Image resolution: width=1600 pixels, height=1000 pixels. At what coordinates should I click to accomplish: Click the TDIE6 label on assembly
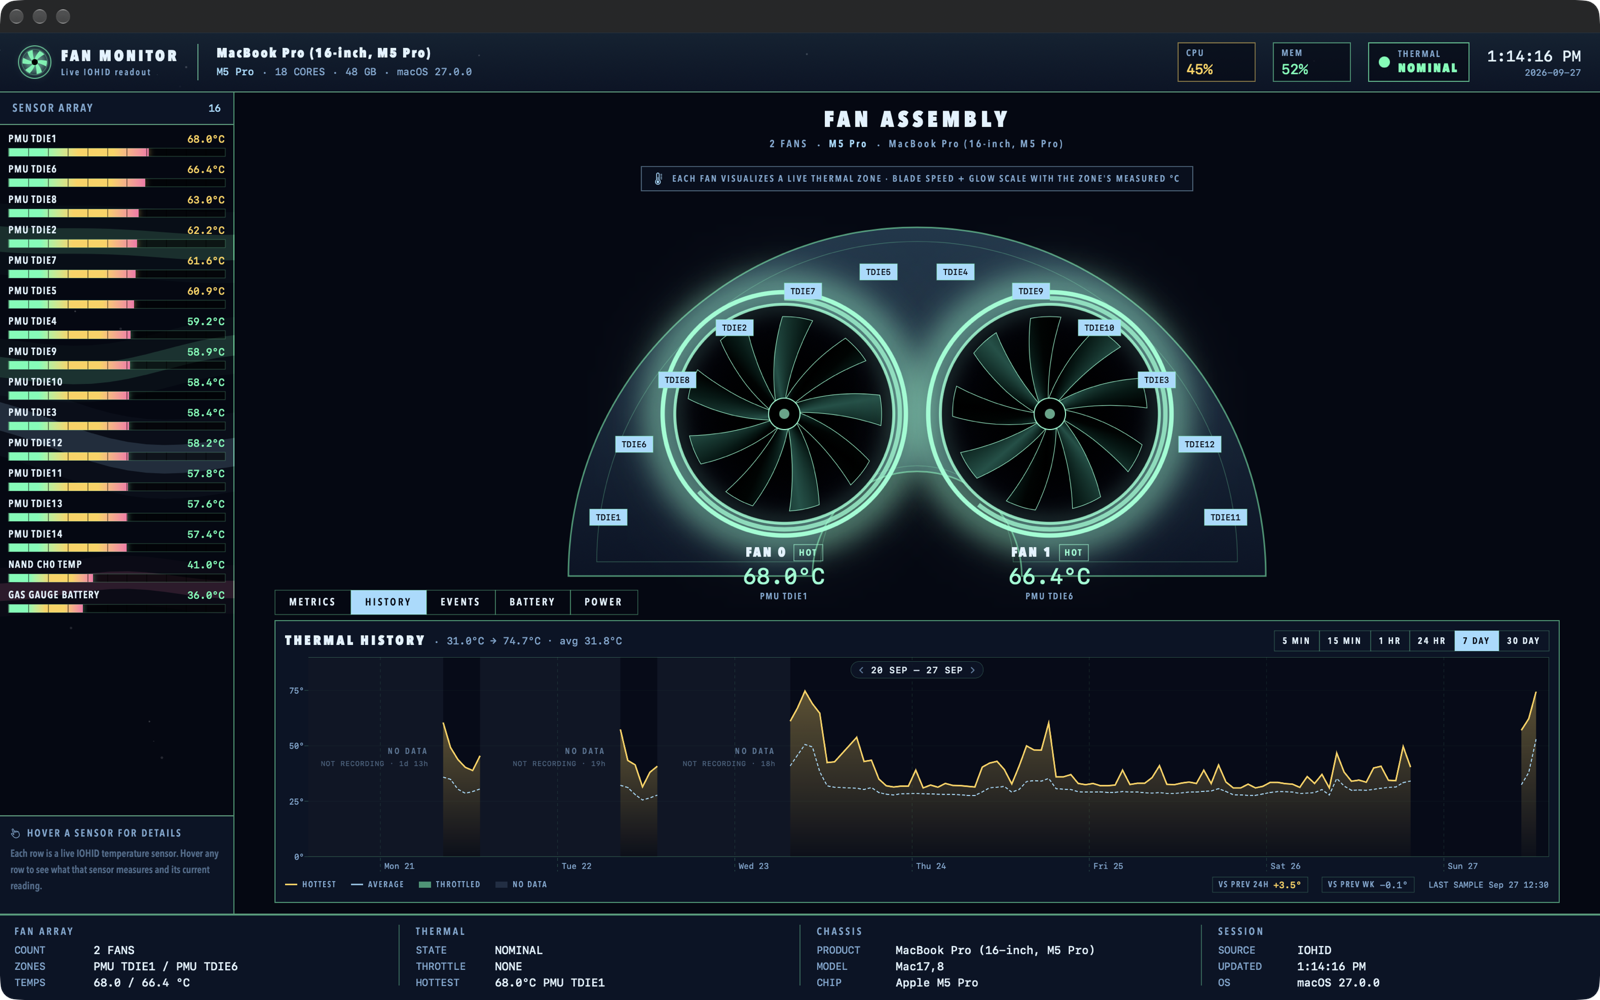[634, 444]
